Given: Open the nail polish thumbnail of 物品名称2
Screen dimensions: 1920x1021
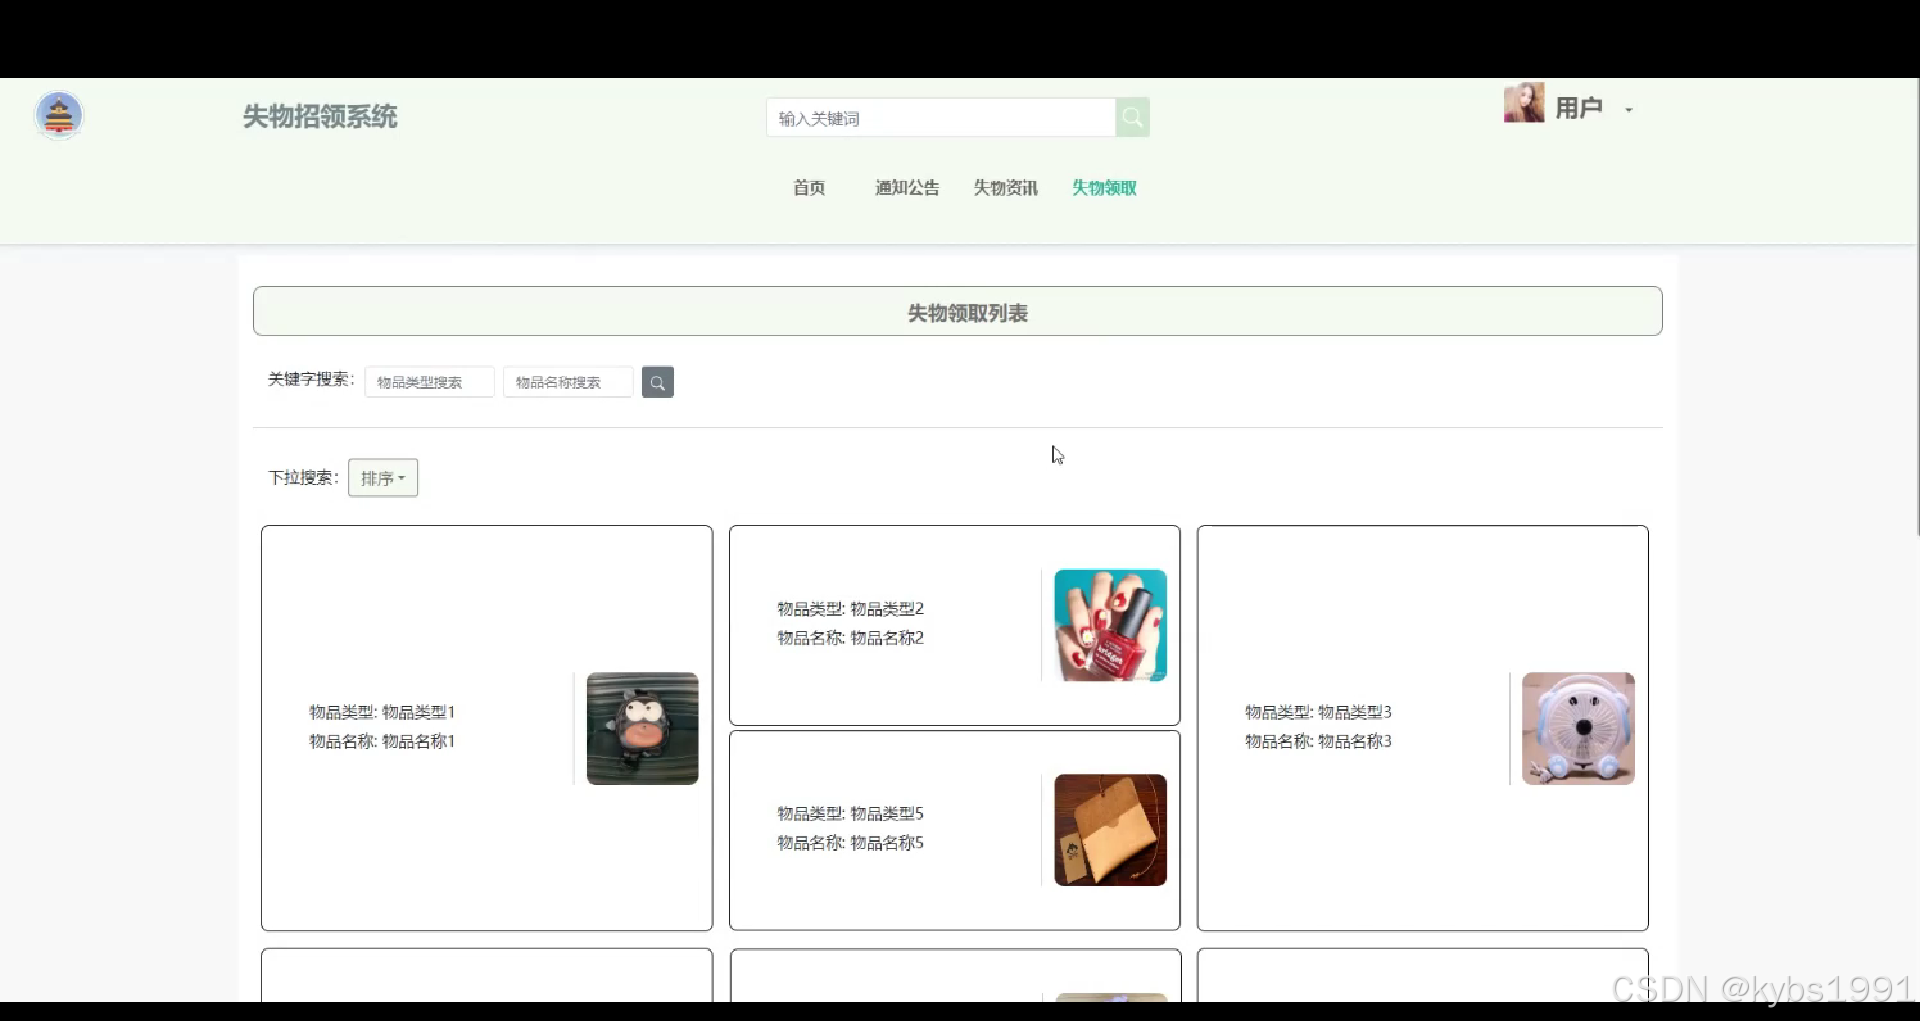Looking at the screenshot, I should tap(1111, 625).
